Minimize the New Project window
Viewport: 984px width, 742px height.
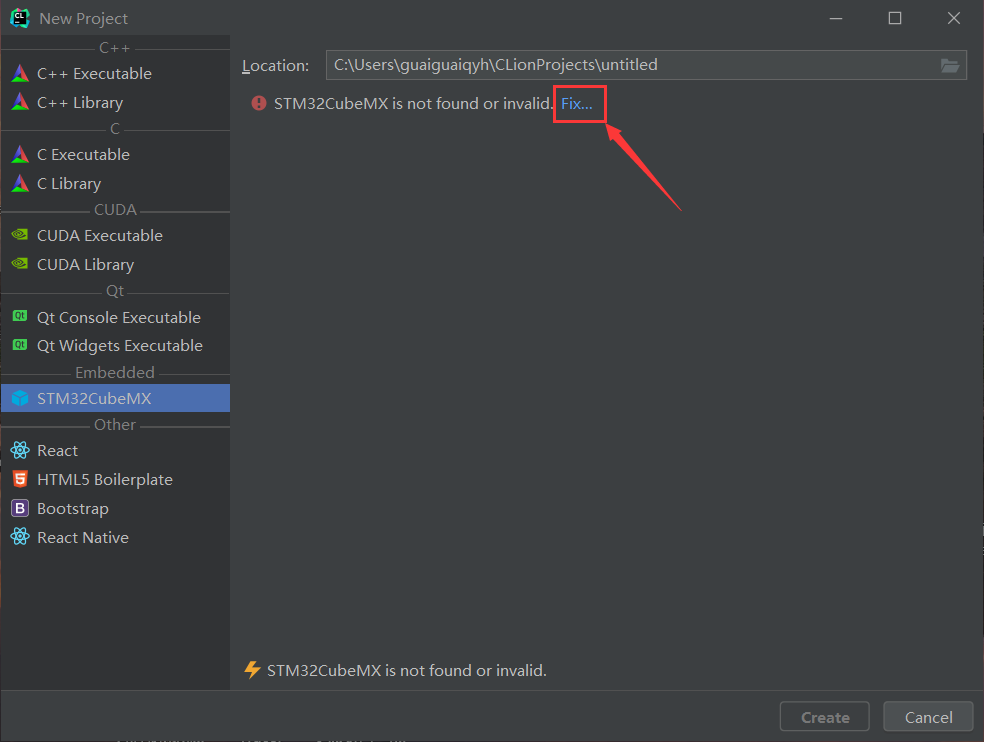point(836,18)
